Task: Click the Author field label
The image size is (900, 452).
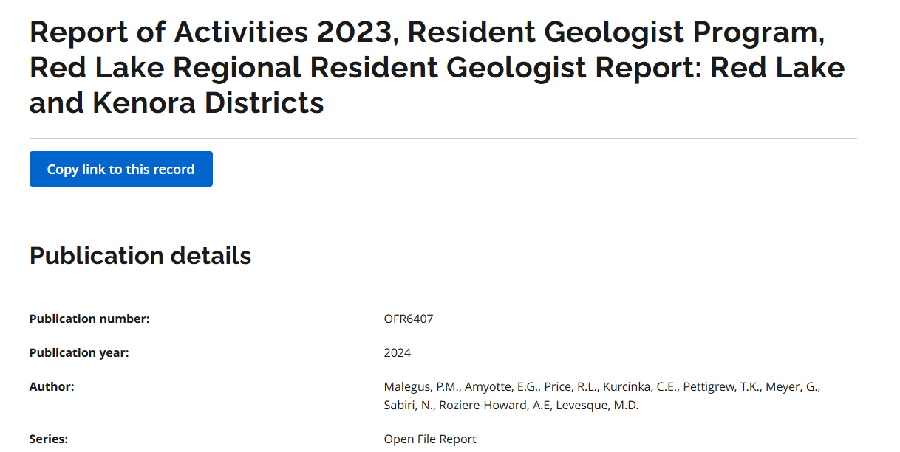Action: pyautogui.click(x=52, y=386)
